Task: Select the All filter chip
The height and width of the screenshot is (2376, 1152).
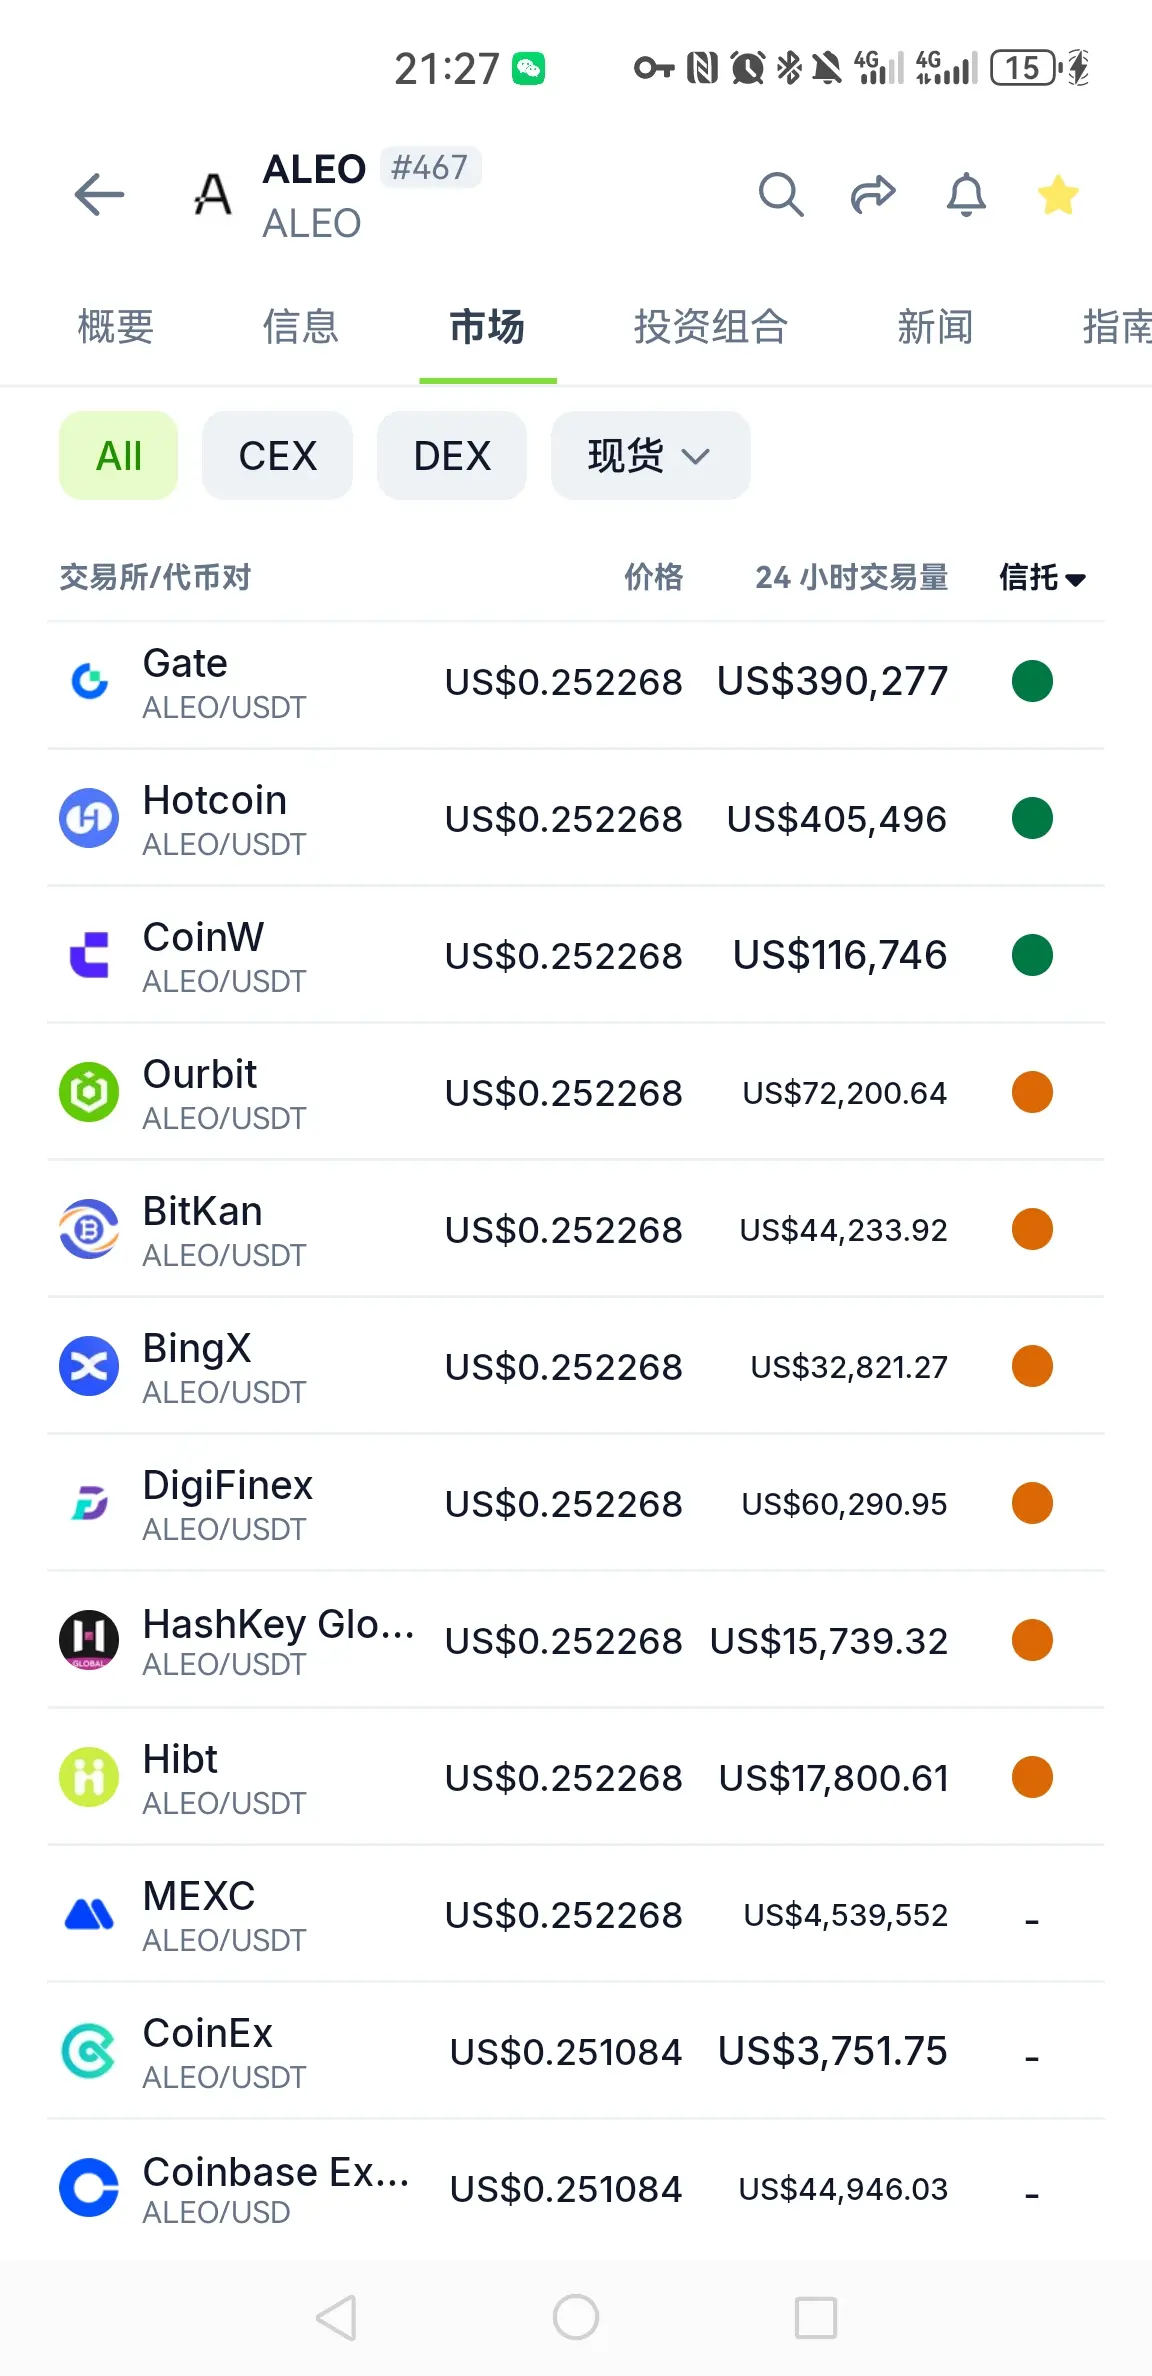Action: point(118,456)
